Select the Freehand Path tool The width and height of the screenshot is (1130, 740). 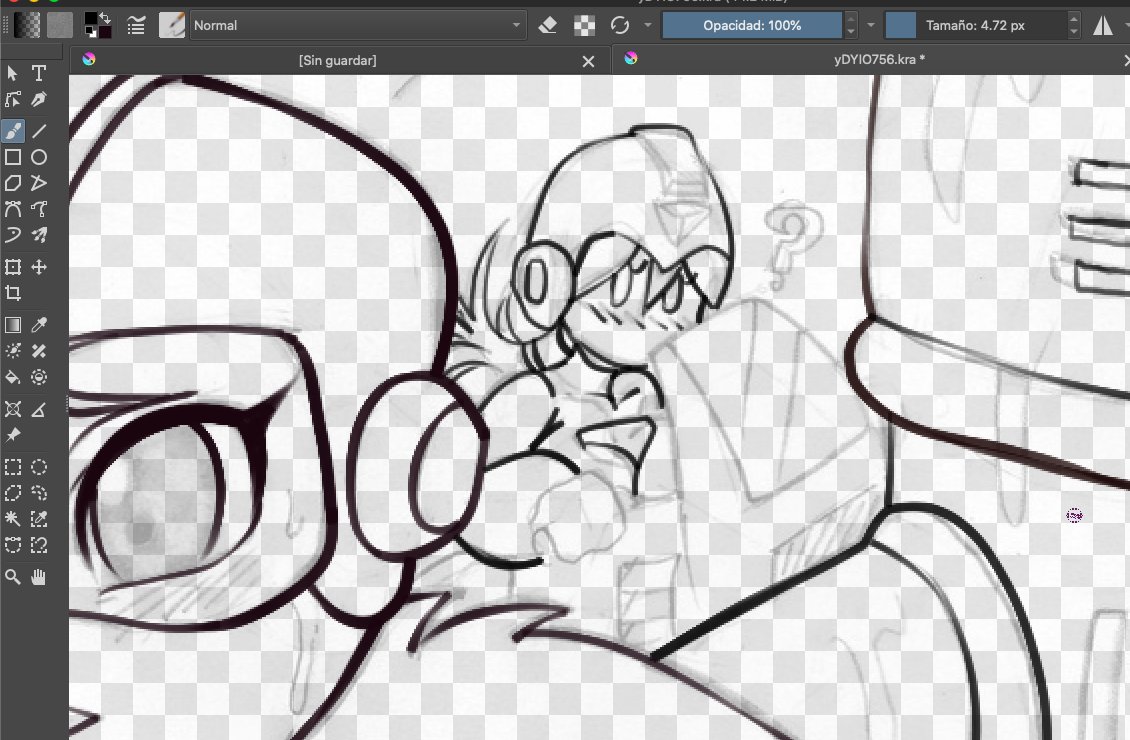39,209
